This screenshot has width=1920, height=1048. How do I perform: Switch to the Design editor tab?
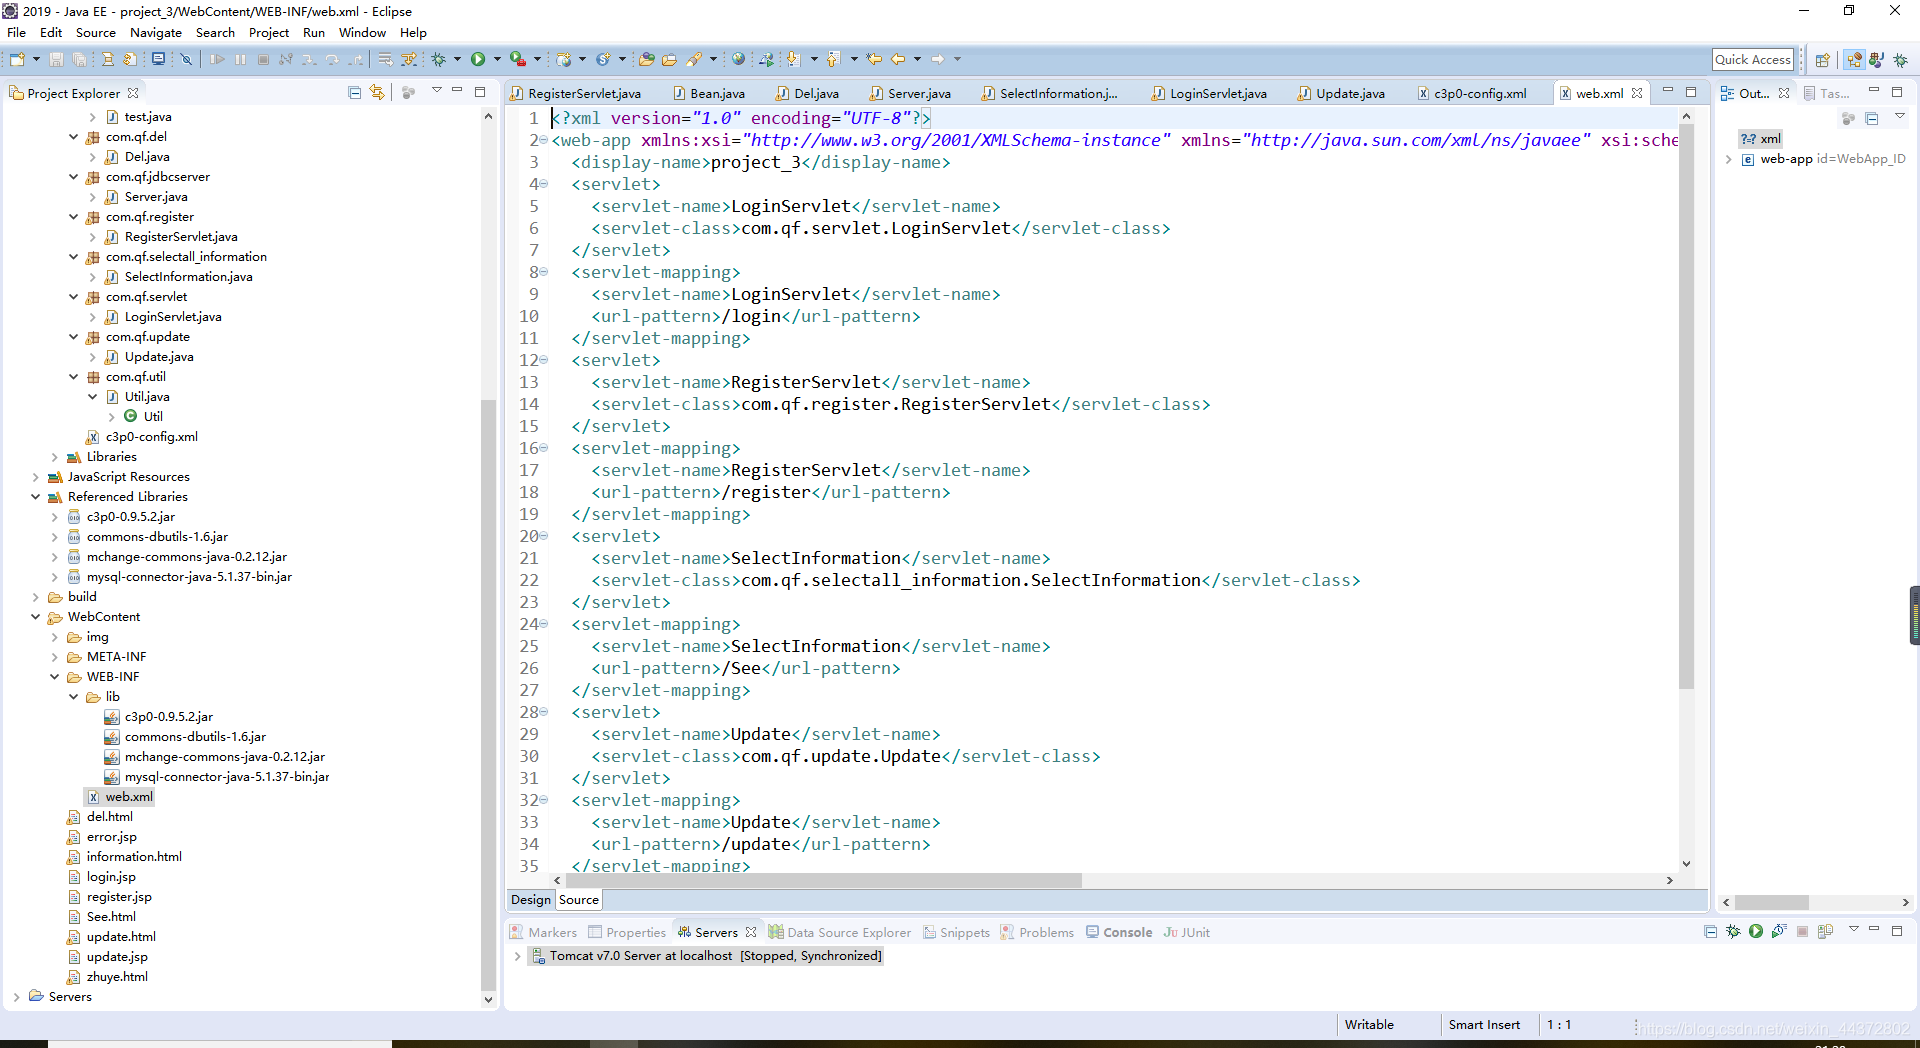pos(530,900)
